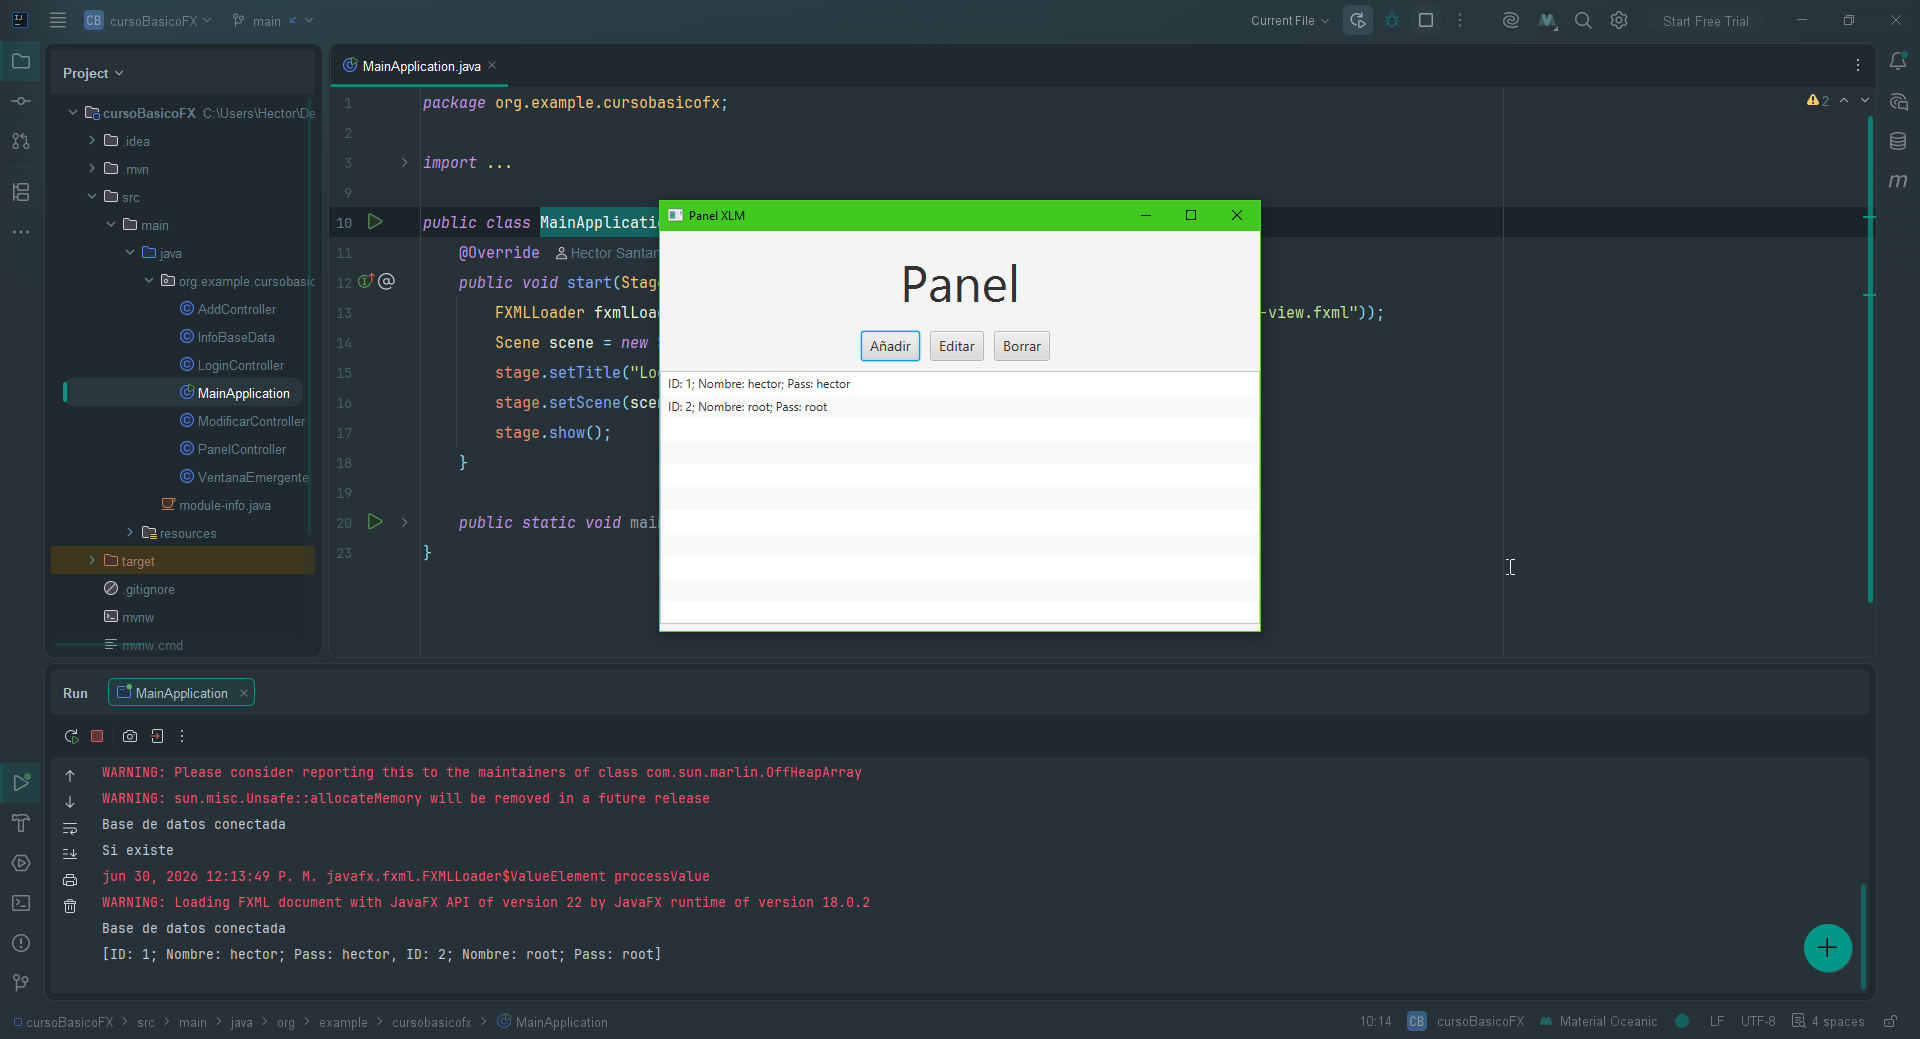Open the Database tool window icon
Screen dimensions: 1920x1039
coord(1898,141)
